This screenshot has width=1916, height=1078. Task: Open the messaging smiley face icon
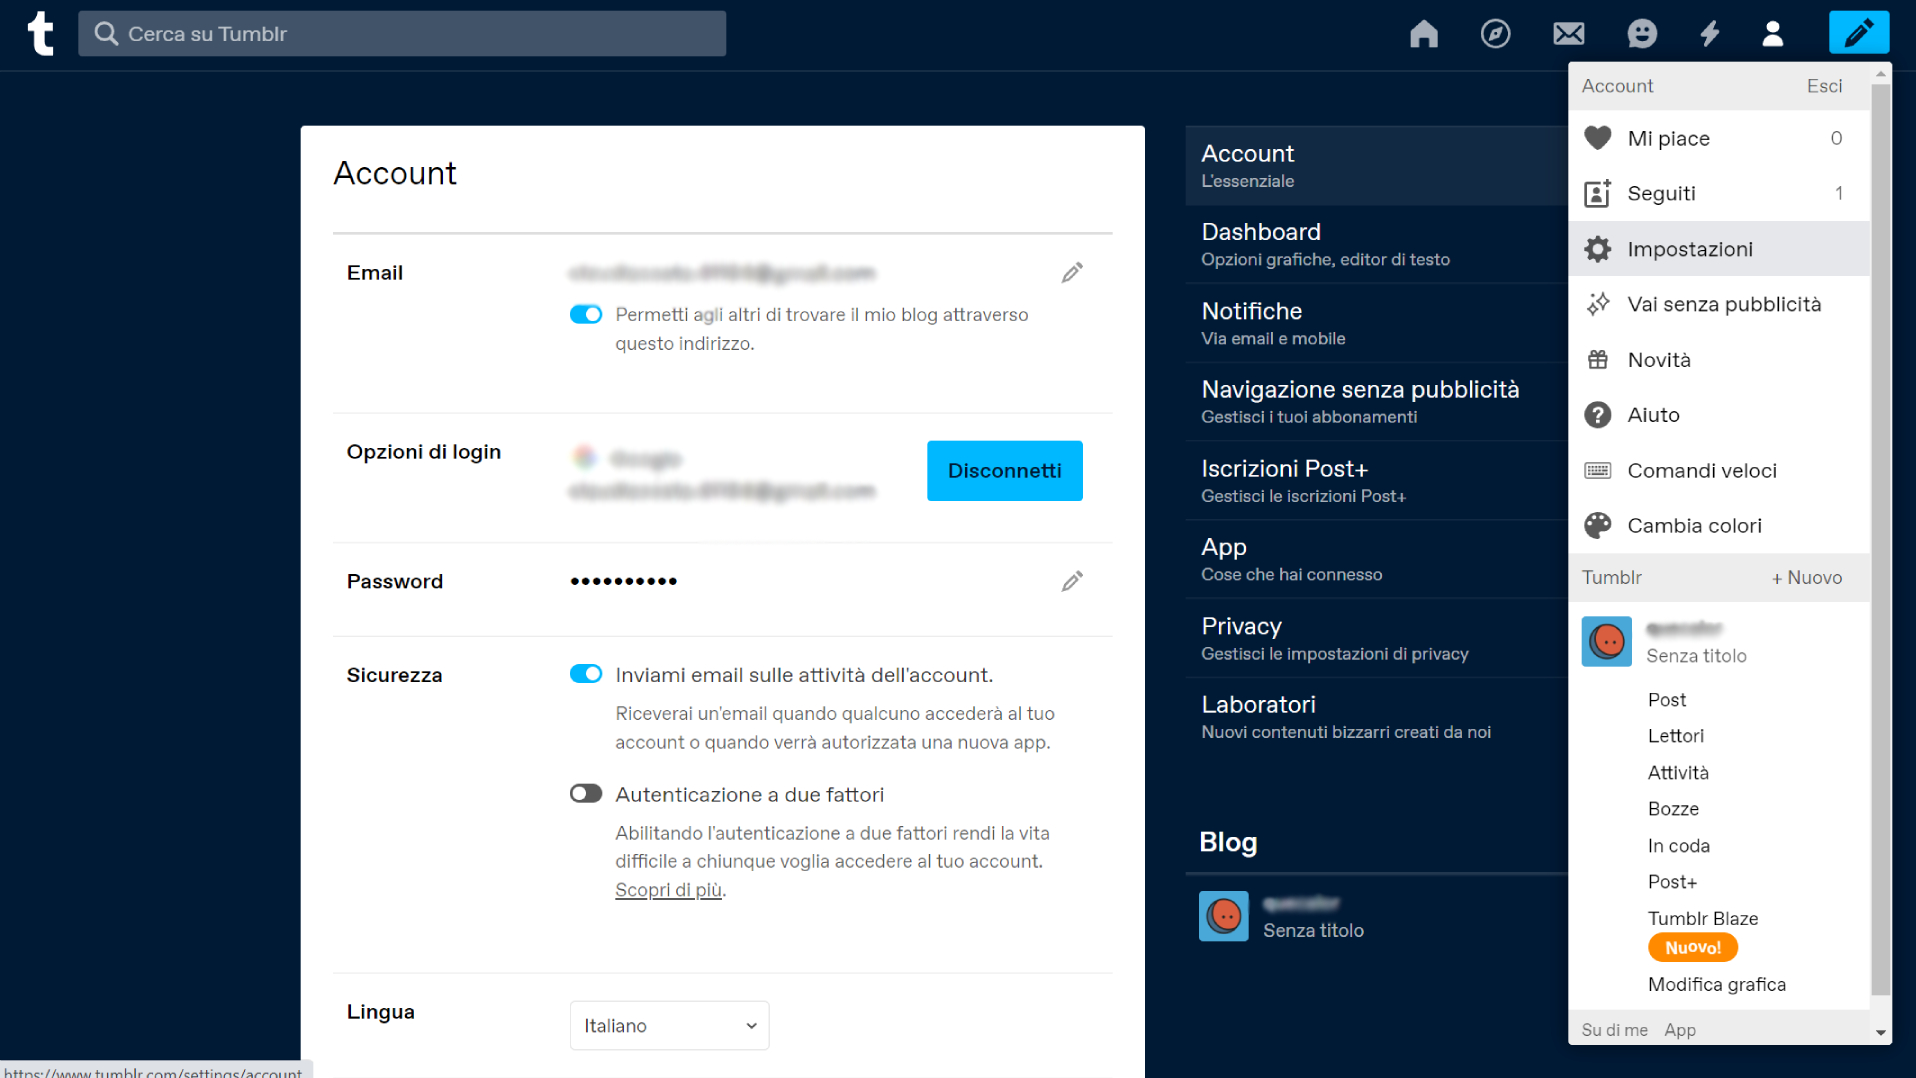tap(1641, 34)
